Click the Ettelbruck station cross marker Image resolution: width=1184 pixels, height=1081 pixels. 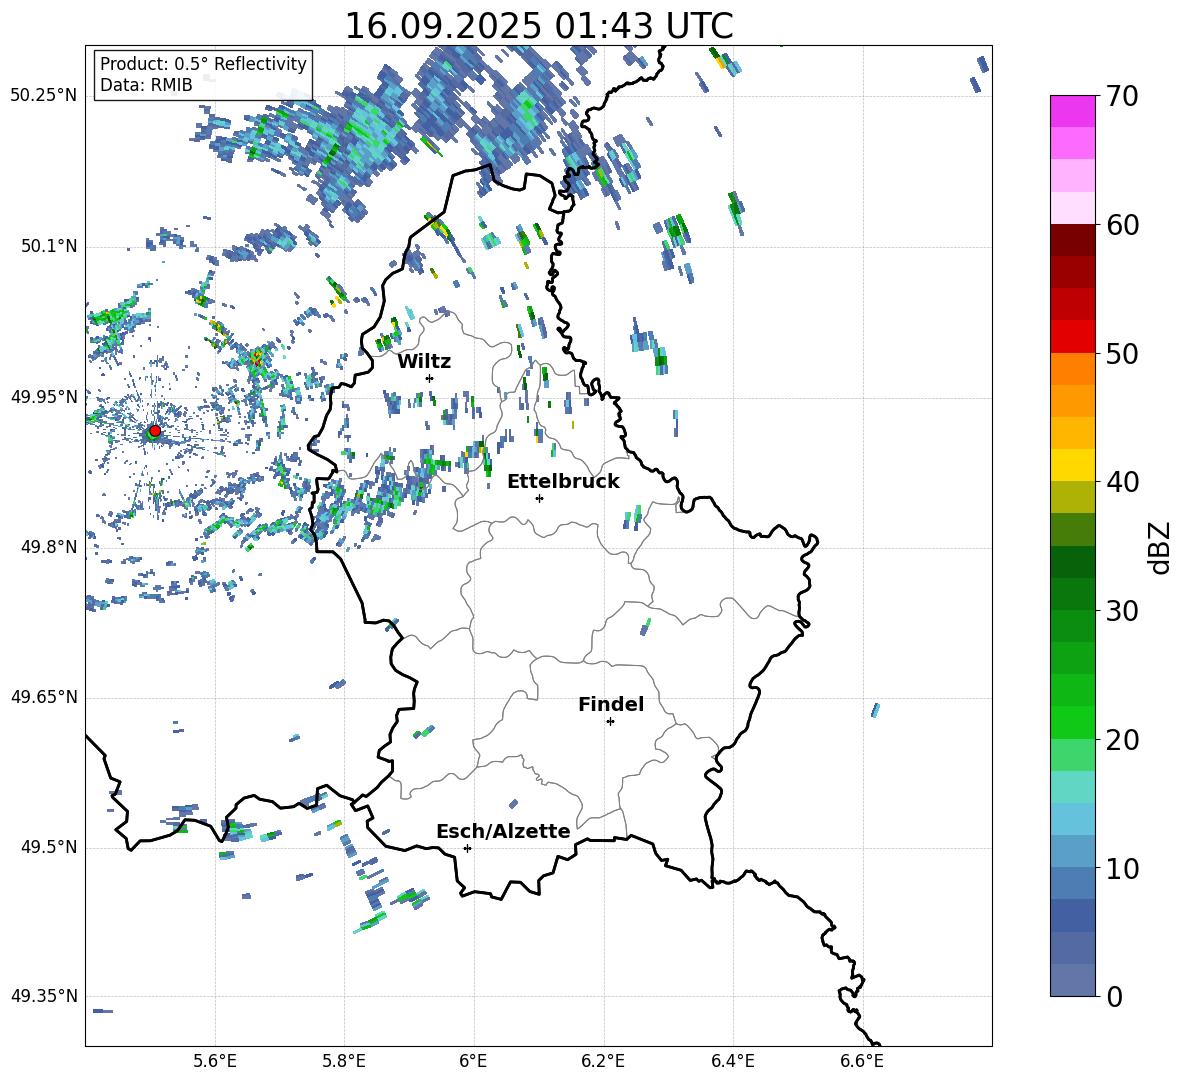tap(539, 498)
